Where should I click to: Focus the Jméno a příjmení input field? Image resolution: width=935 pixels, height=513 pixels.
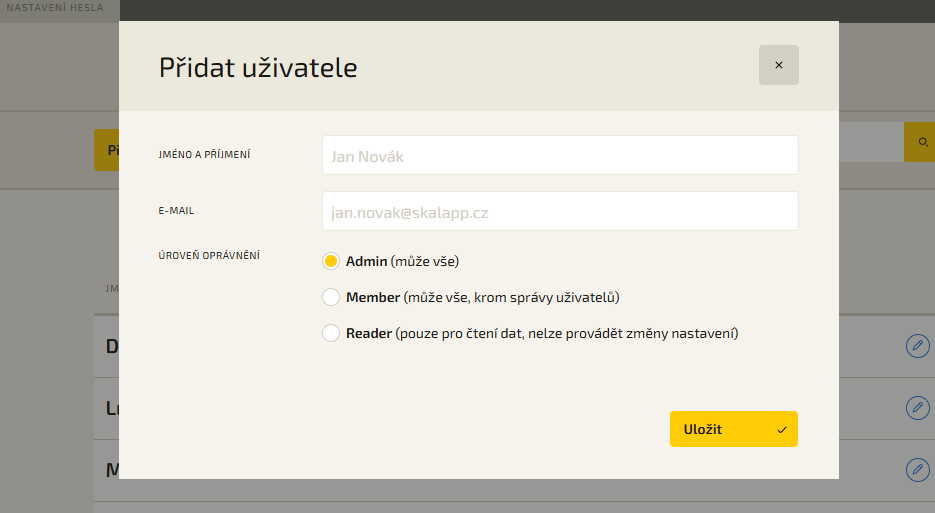[560, 155]
